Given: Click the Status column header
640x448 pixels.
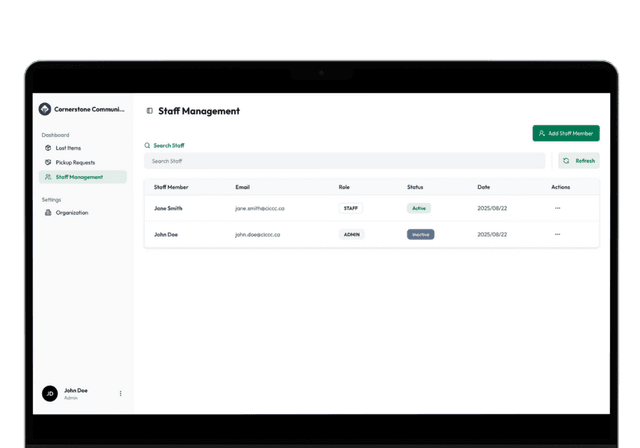Looking at the screenshot, I should point(415,187).
